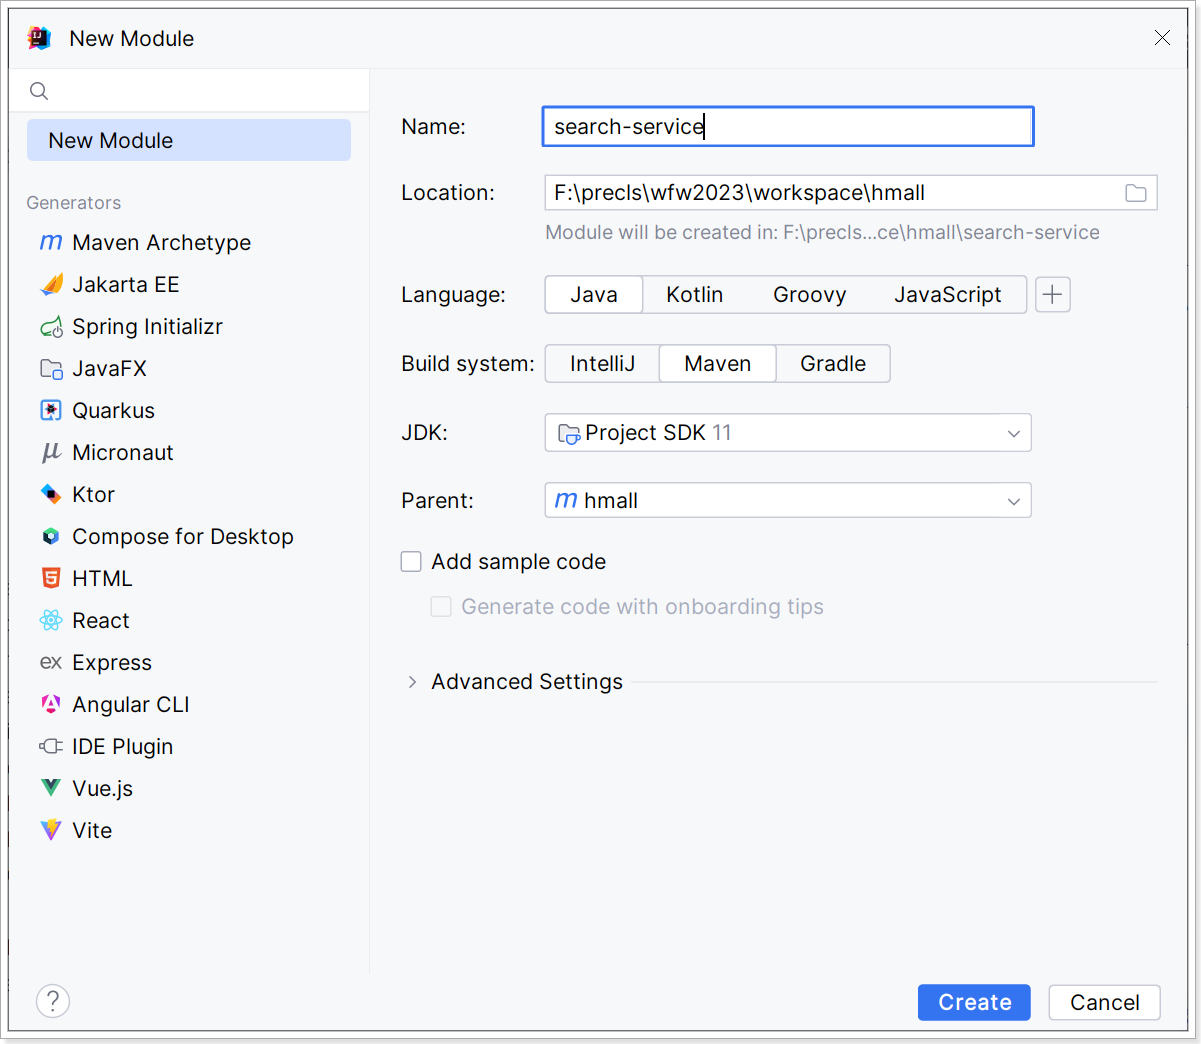1201x1044 pixels.
Task: Choose the Angular CLI icon
Action: tap(51, 705)
